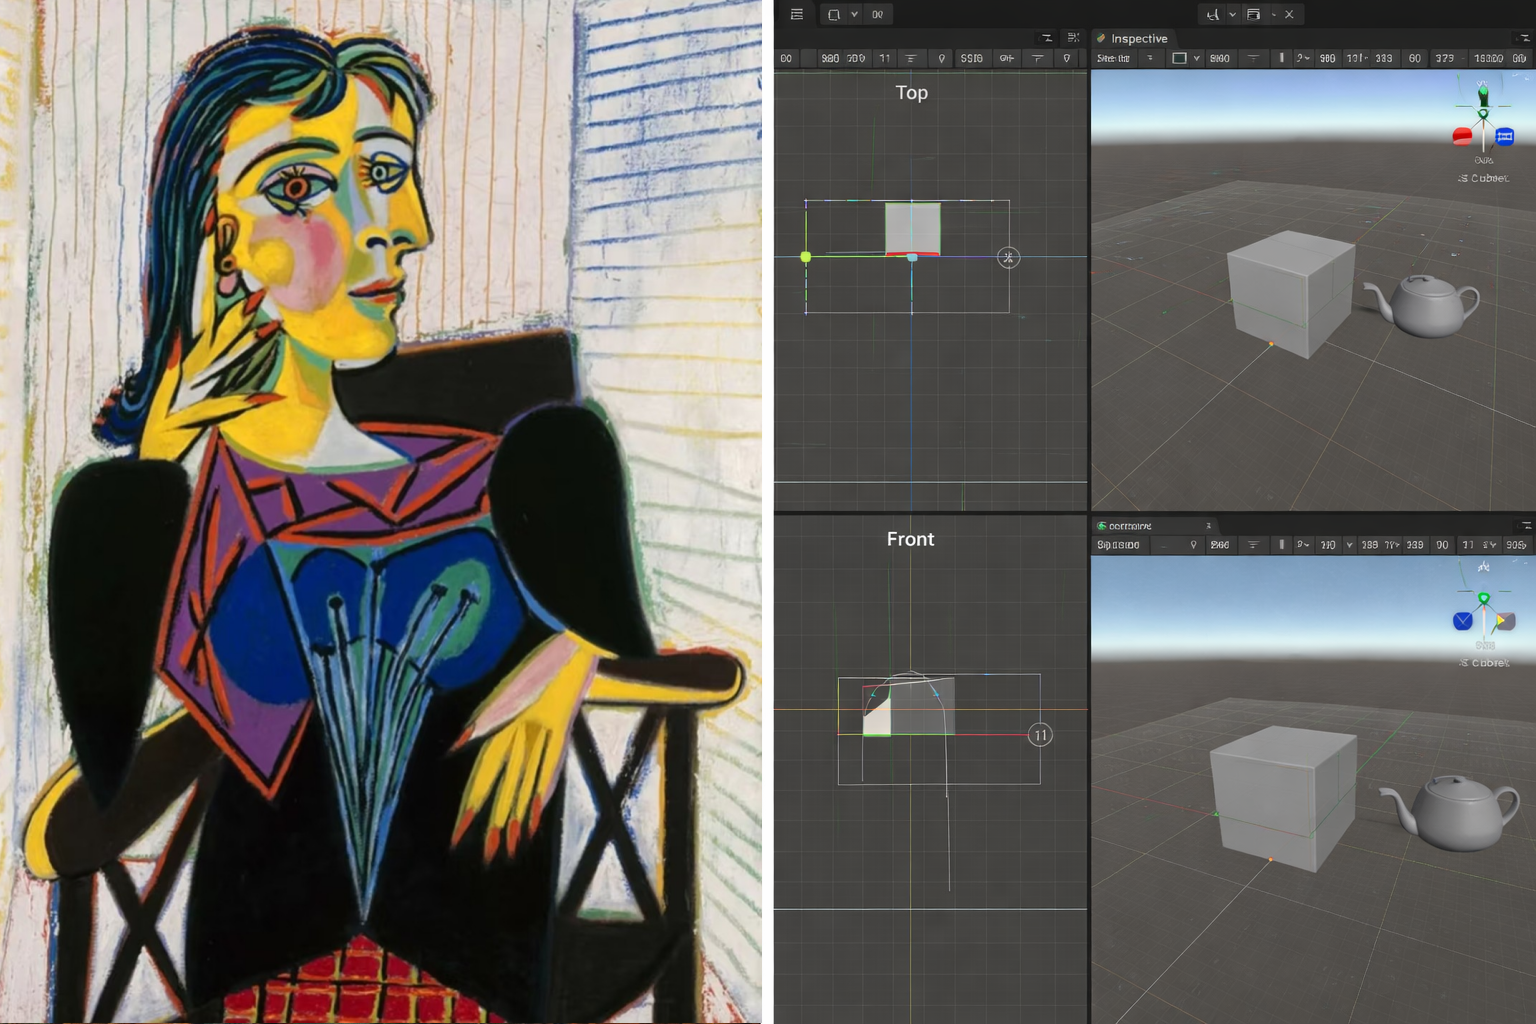
Task: Click the green sphere icon on the bottom panel tab
Action: (1101, 525)
